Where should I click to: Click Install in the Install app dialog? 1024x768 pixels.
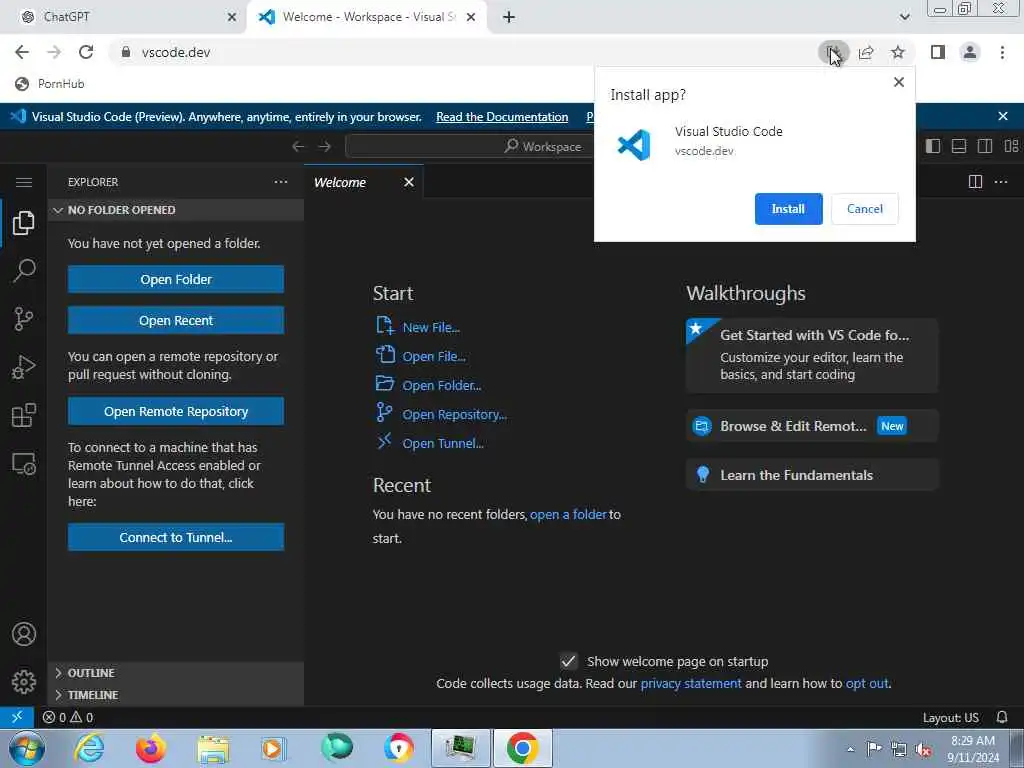tap(788, 209)
